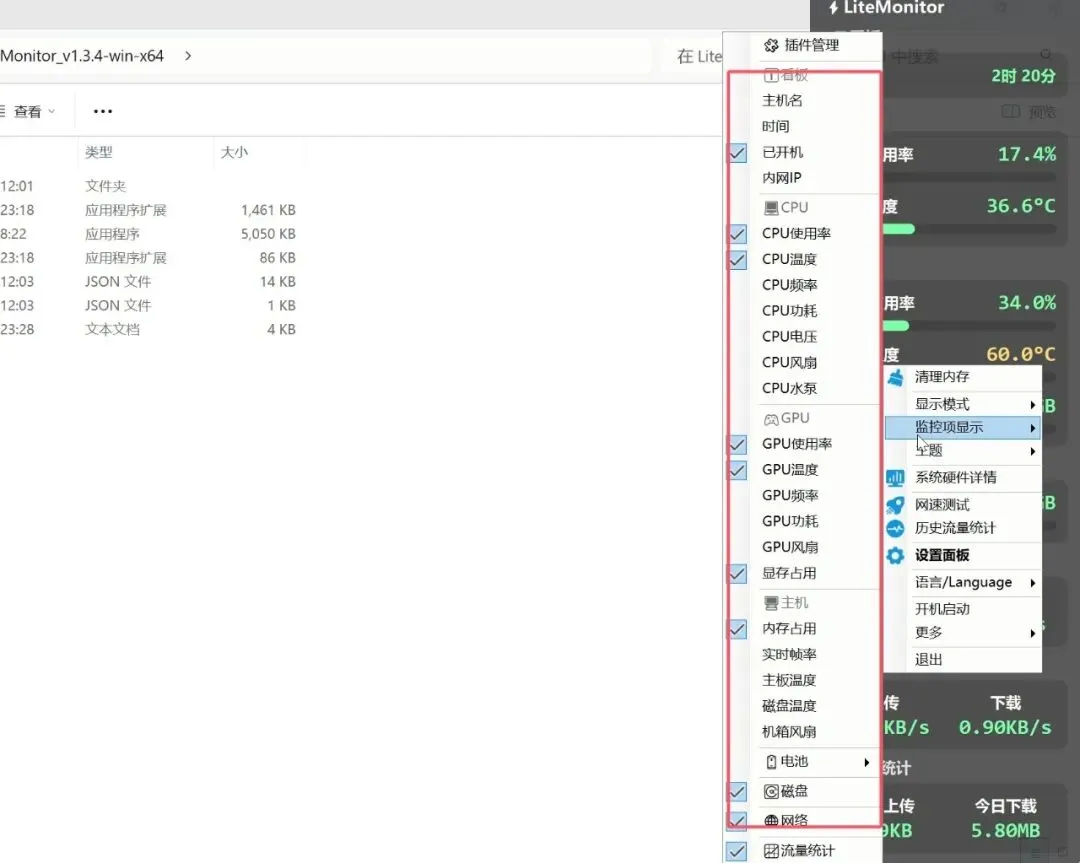1080x863 pixels.
Task: Uncheck the 已开机 monitoring item
Action: 737,153
